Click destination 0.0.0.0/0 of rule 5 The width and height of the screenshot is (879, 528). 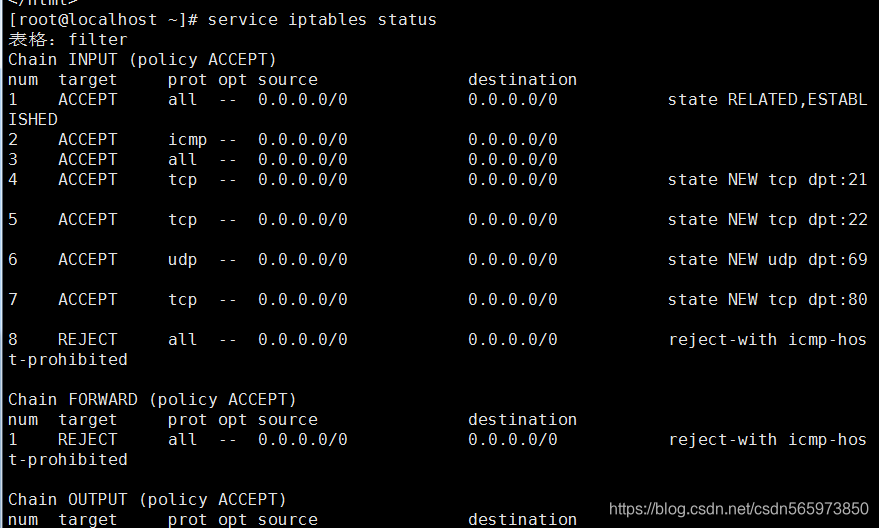[x=512, y=220]
